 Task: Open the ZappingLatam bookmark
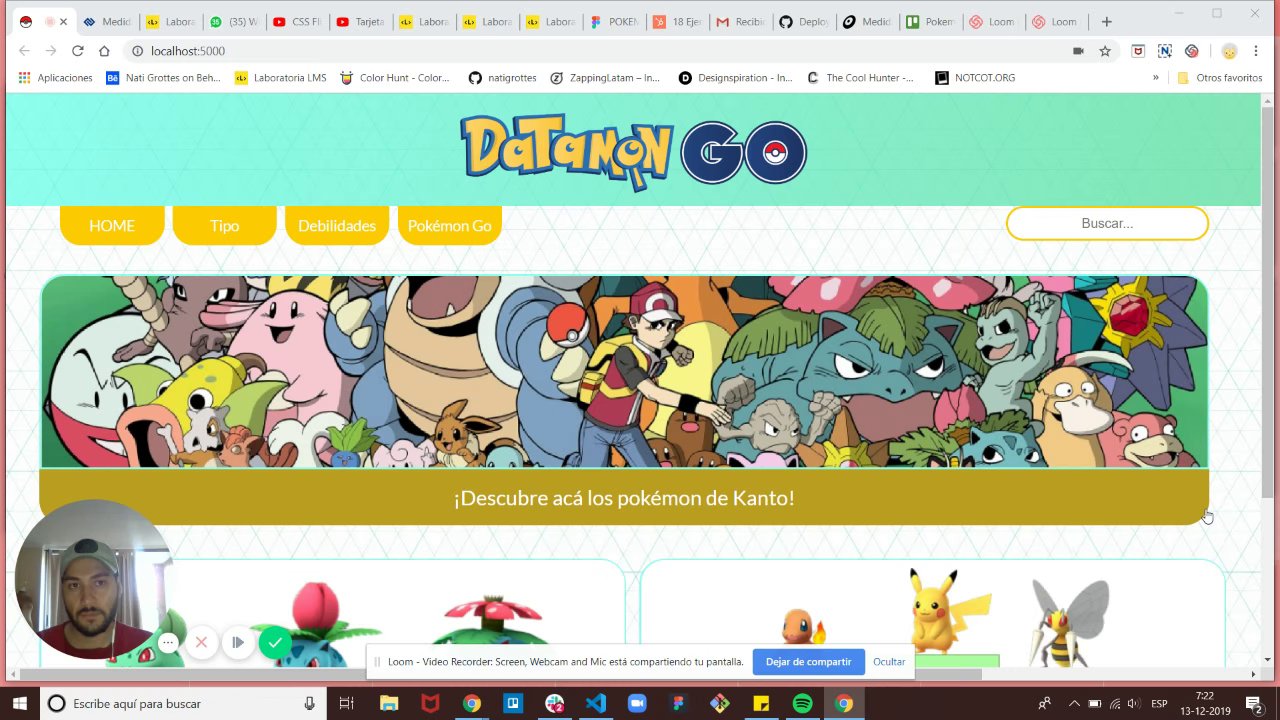(x=605, y=77)
